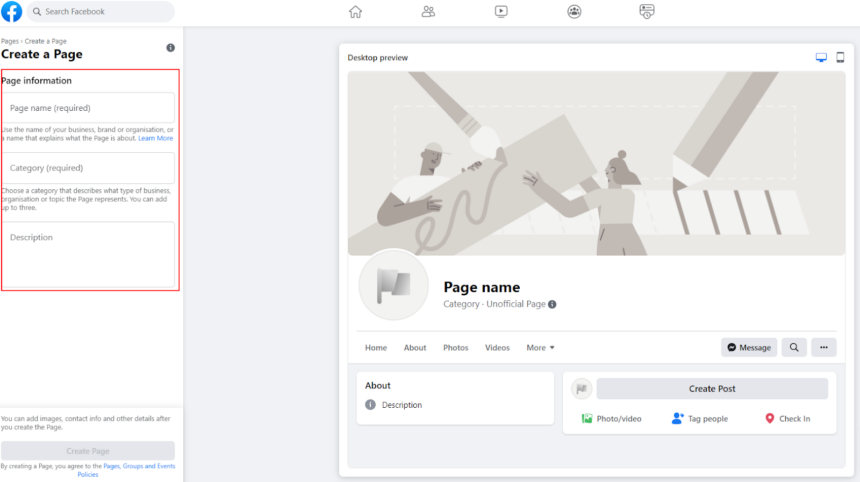Click the Create a Page breadcrumb text
The height and width of the screenshot is (482, 860).
tap(46, 41)
